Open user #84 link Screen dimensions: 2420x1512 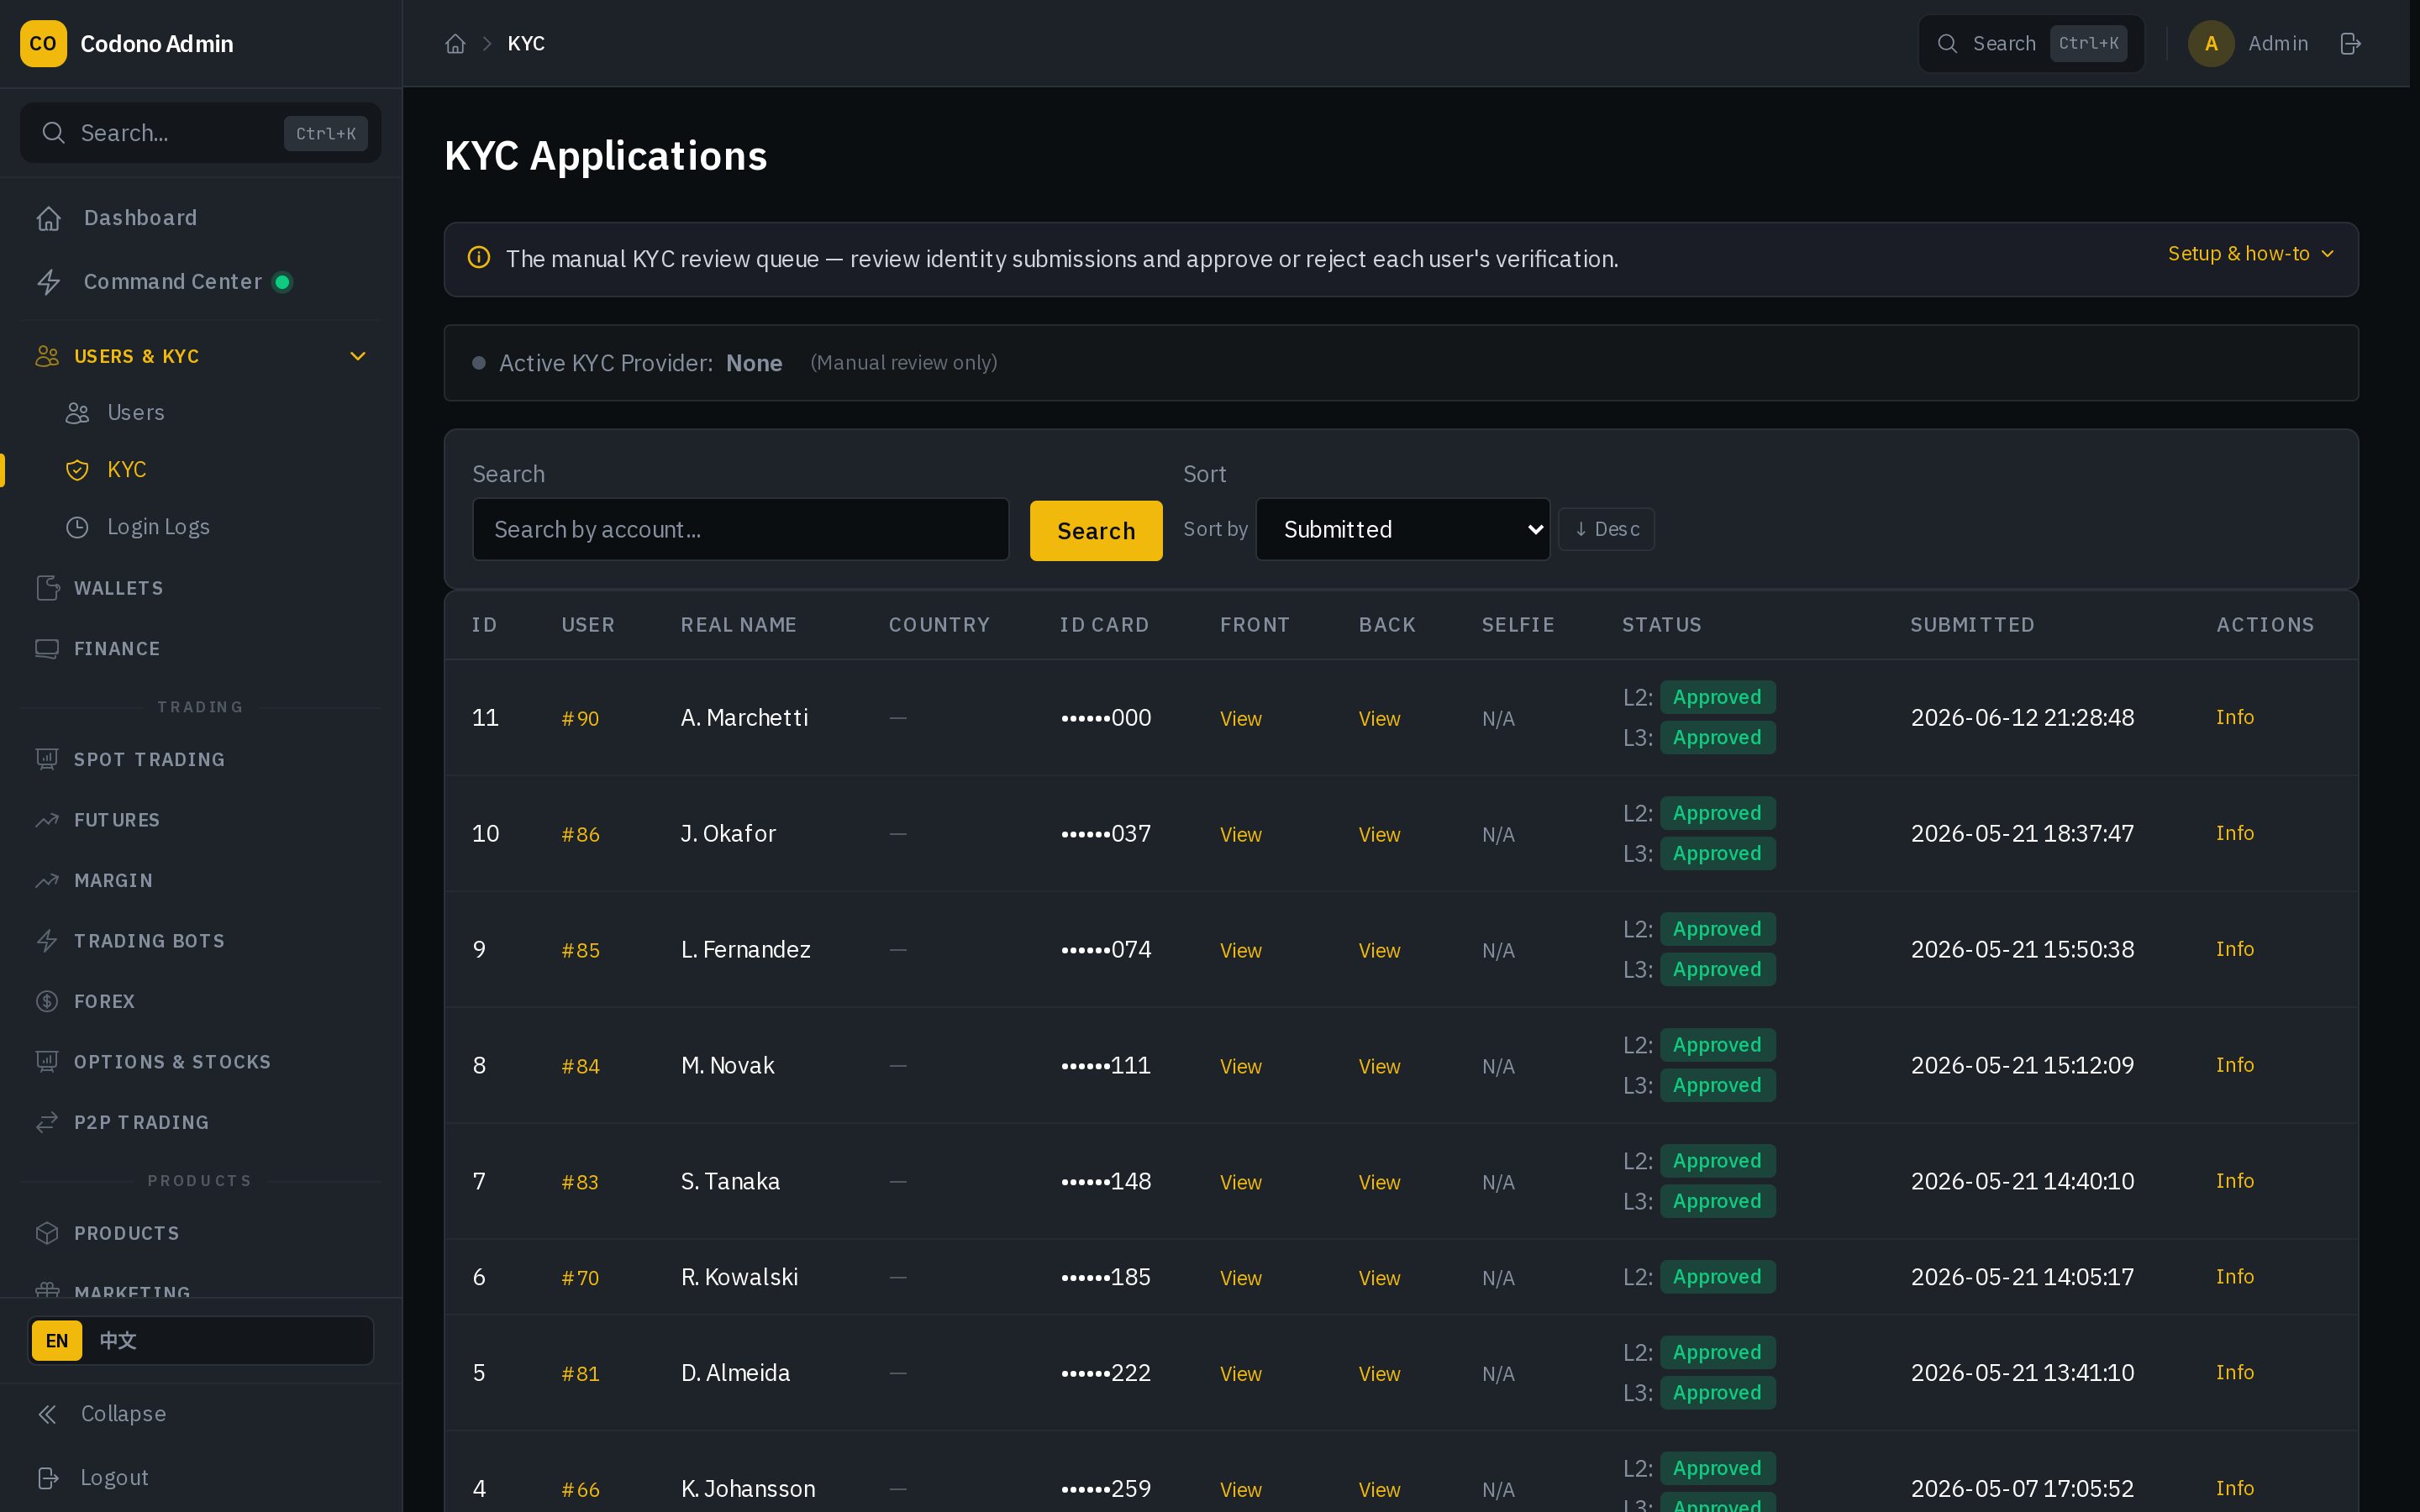click(580, 1067)
